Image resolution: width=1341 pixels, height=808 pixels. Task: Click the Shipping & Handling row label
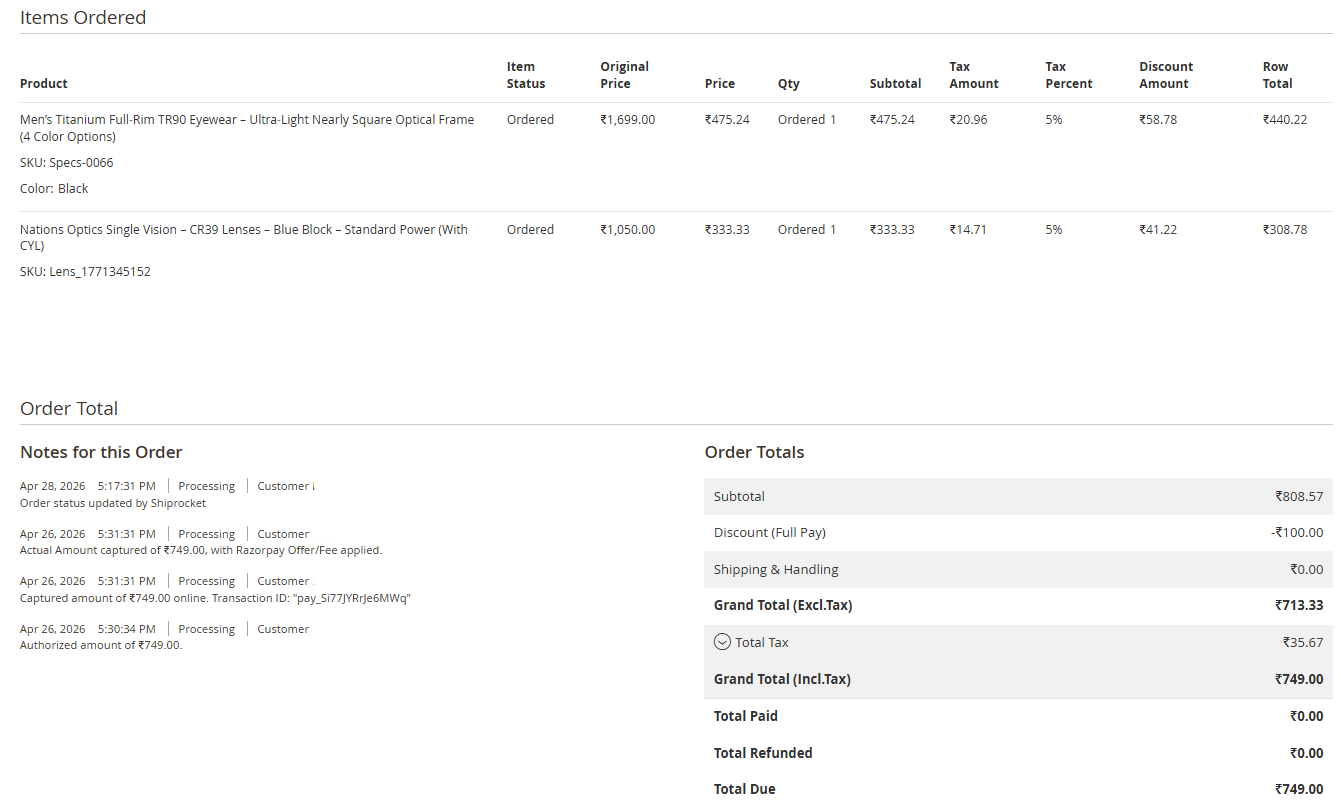pos(776,570)
